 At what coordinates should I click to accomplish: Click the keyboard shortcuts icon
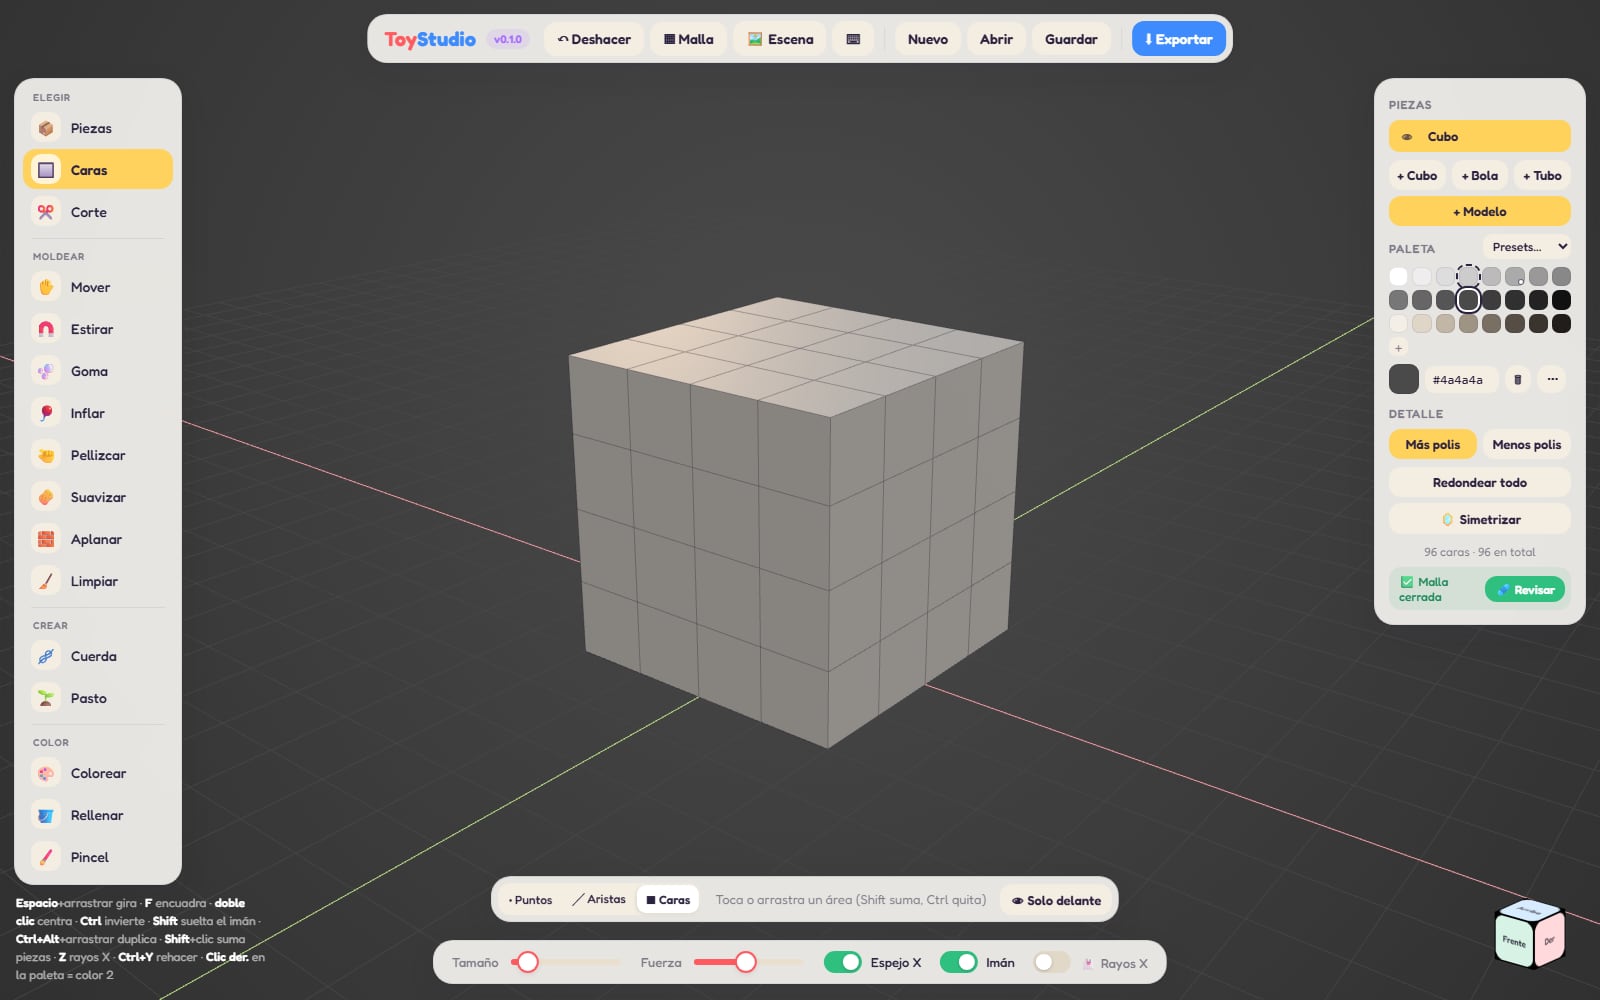point(853,39)
